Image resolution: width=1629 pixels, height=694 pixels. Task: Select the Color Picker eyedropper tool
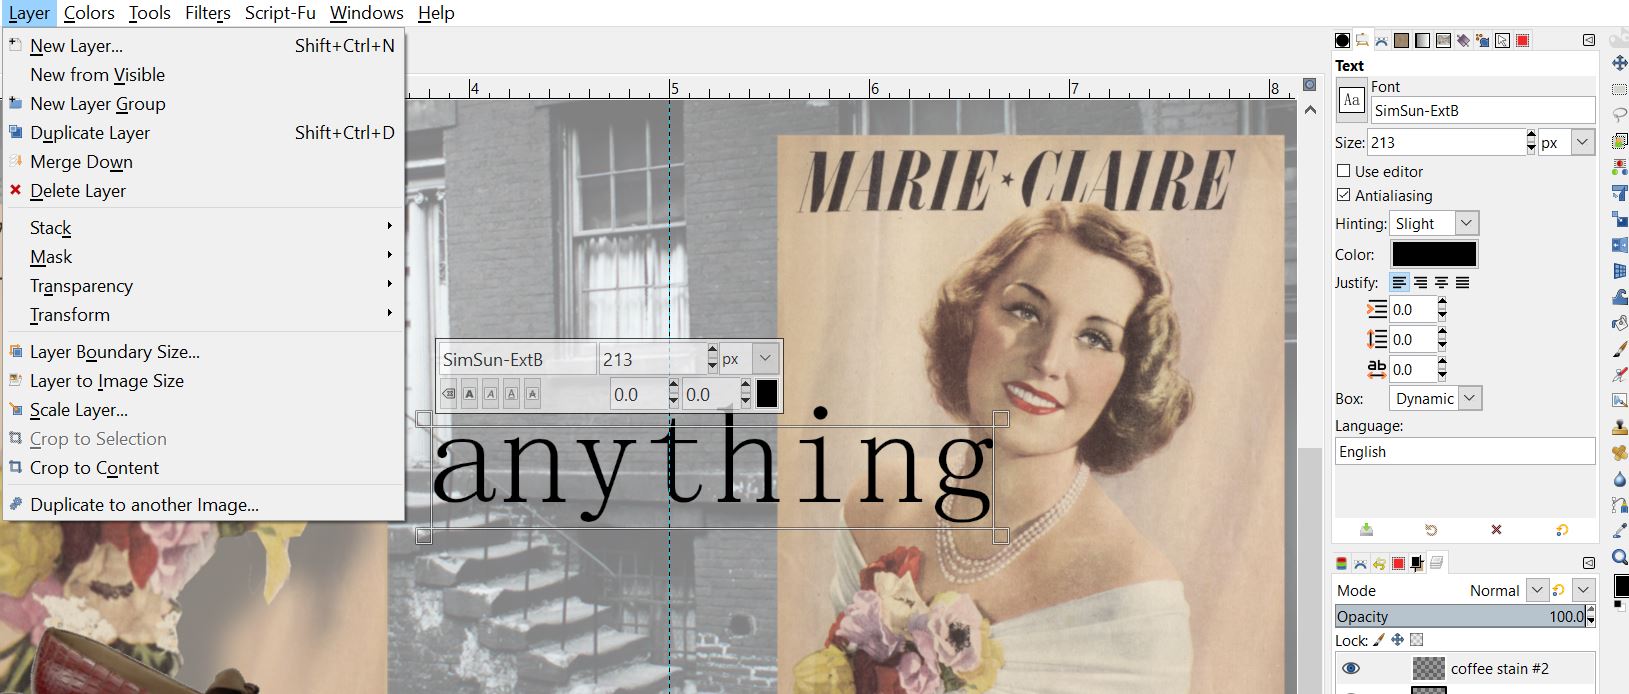1619,531
